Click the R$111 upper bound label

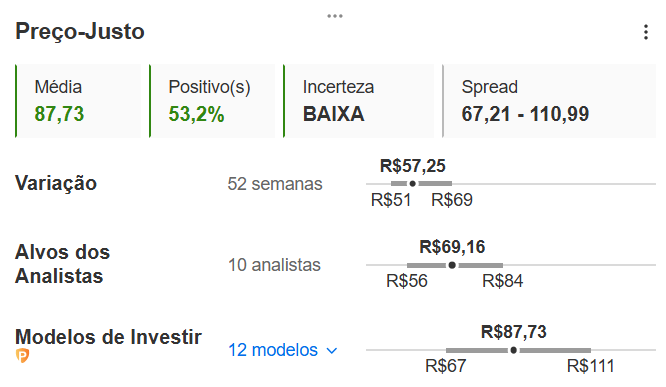[590, 366]
